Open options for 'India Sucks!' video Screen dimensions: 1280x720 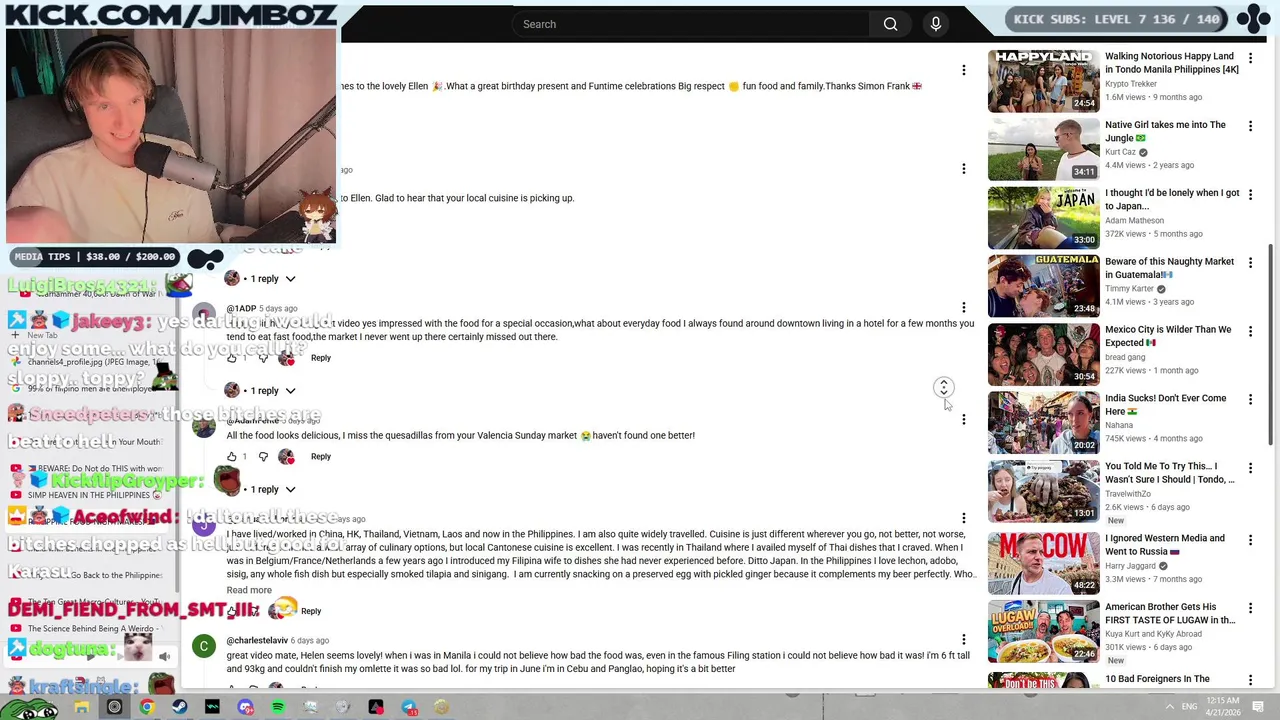1250,399
